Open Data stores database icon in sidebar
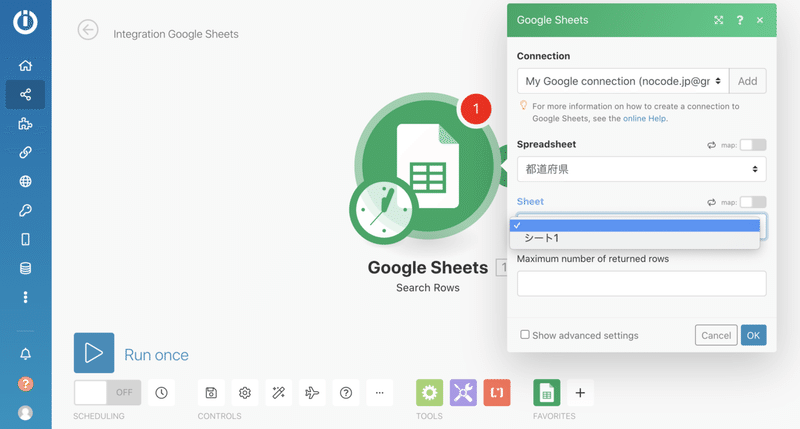The height and width of the screenshot is (429, 800). tap(25, 268)
